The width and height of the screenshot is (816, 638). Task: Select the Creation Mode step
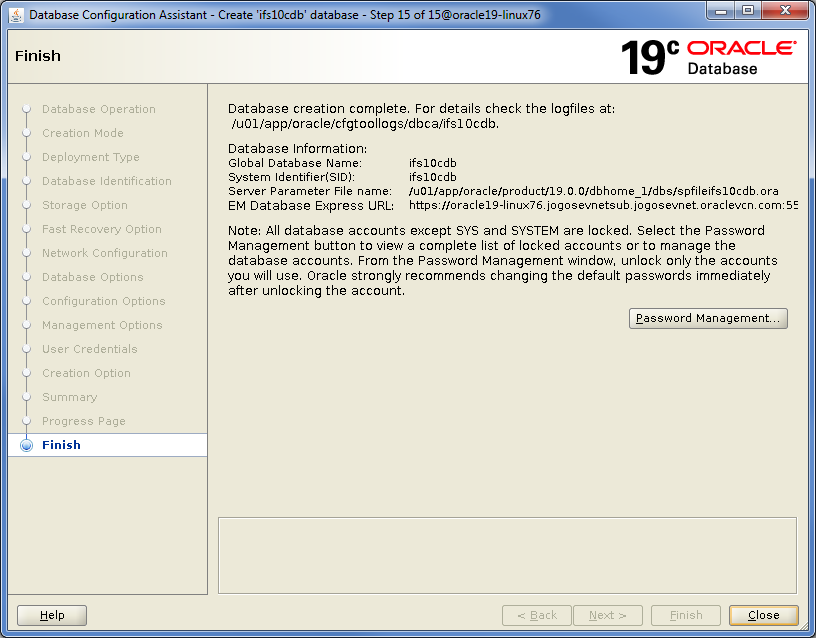pyautogui.click(x=82, y=133)
